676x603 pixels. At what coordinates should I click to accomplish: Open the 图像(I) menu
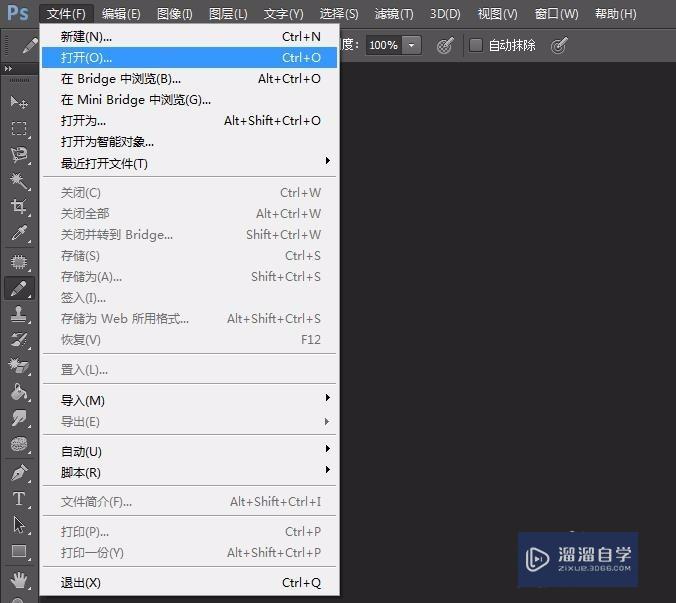(x=175, y=14)
